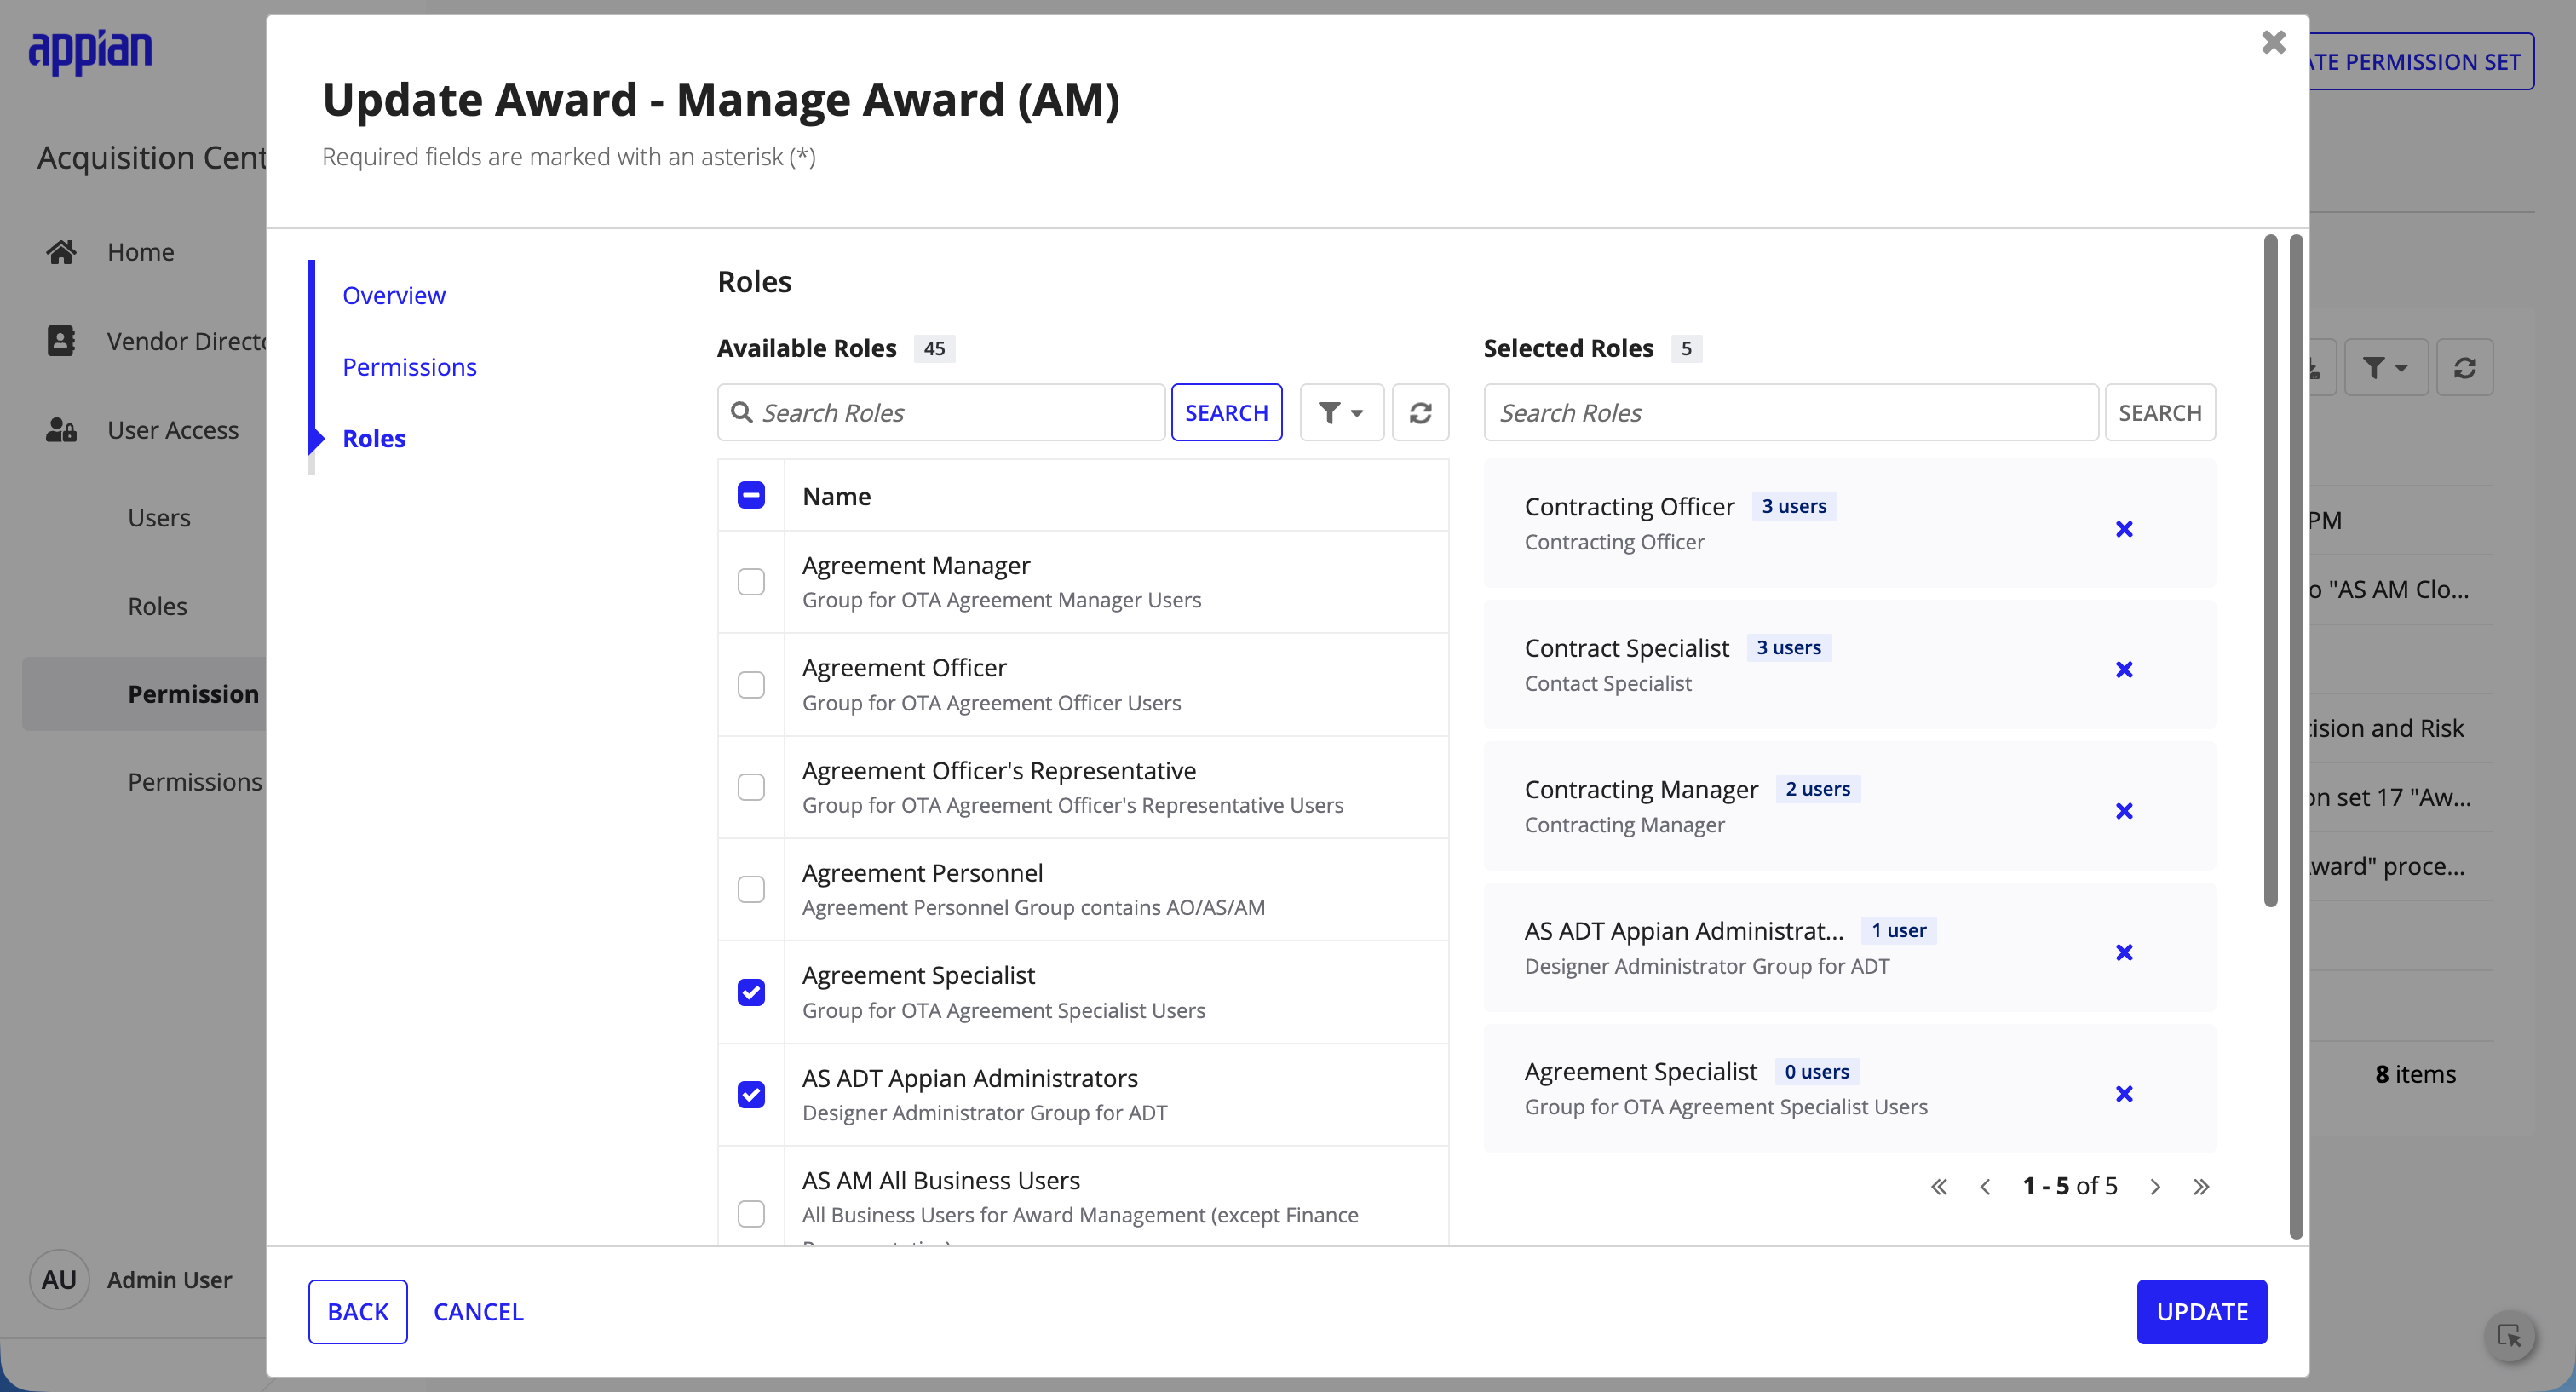
Task: Open Roles in sidebar under User Access
Action: point(157,606)
